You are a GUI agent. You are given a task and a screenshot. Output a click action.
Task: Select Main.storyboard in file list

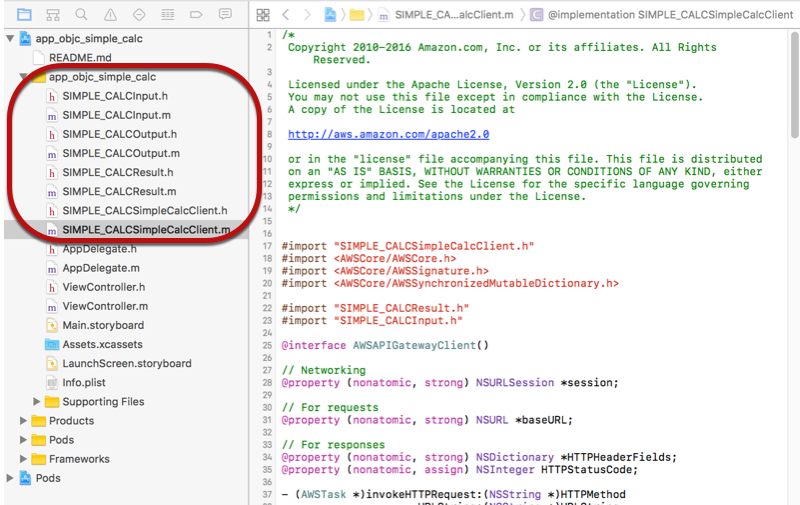point(102,325)
